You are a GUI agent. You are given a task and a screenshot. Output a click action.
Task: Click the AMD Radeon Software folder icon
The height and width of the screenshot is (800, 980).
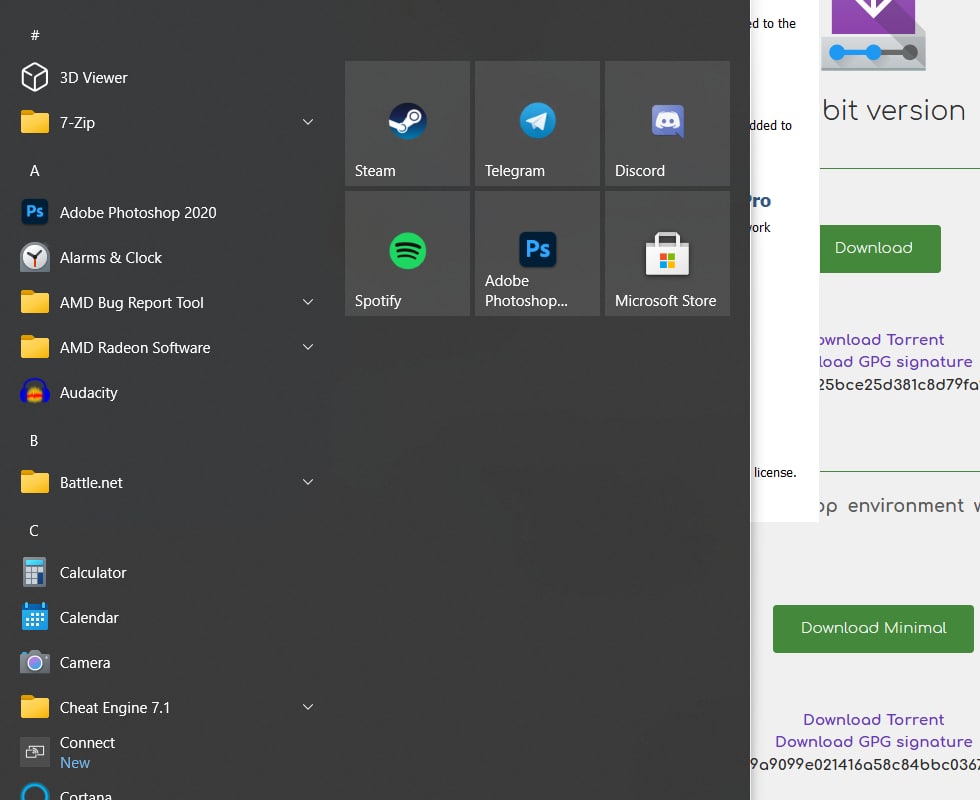pyautogui.click(x=34, y=347)
